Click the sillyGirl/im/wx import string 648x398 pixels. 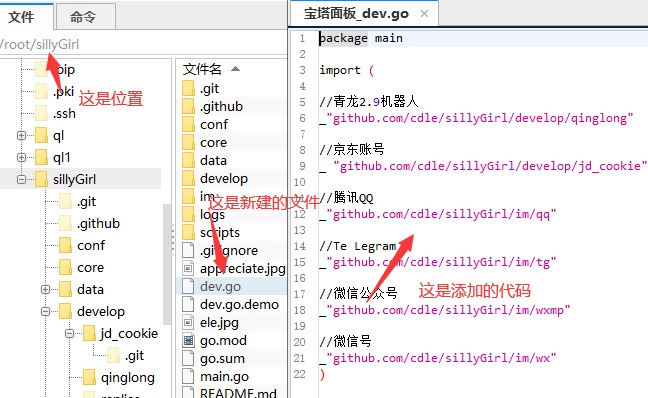[x=441, y=358]
